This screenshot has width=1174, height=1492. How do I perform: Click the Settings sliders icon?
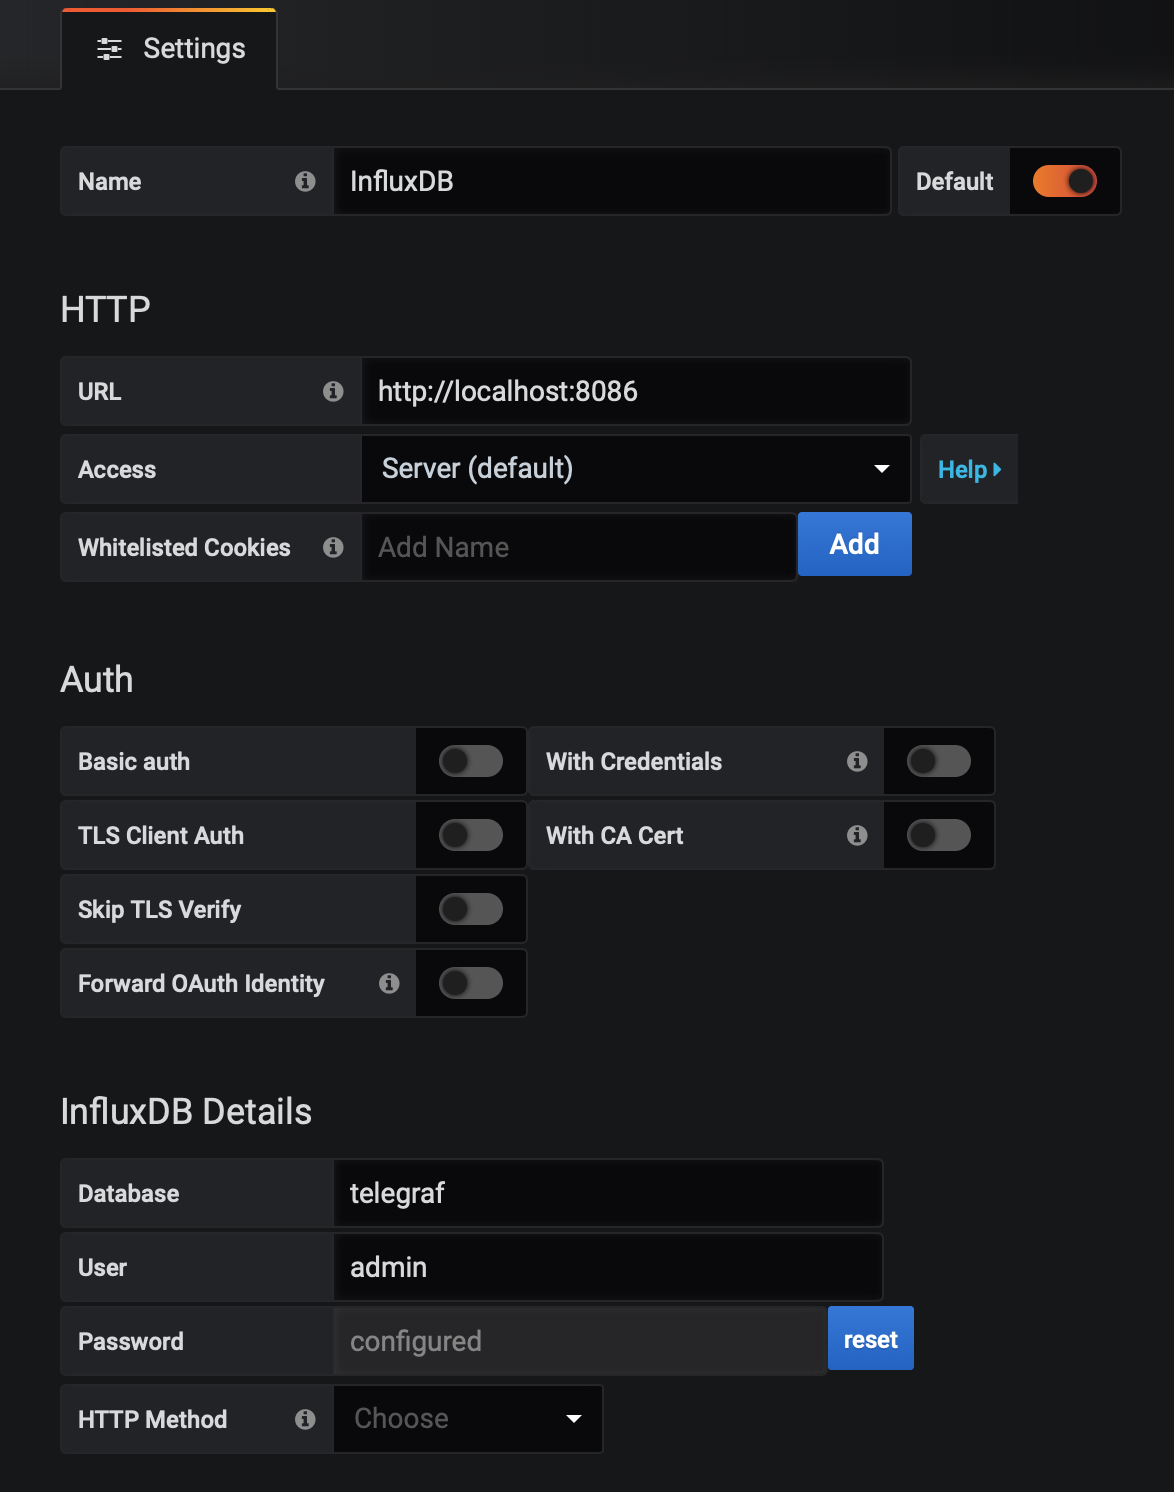click(109, 49)
